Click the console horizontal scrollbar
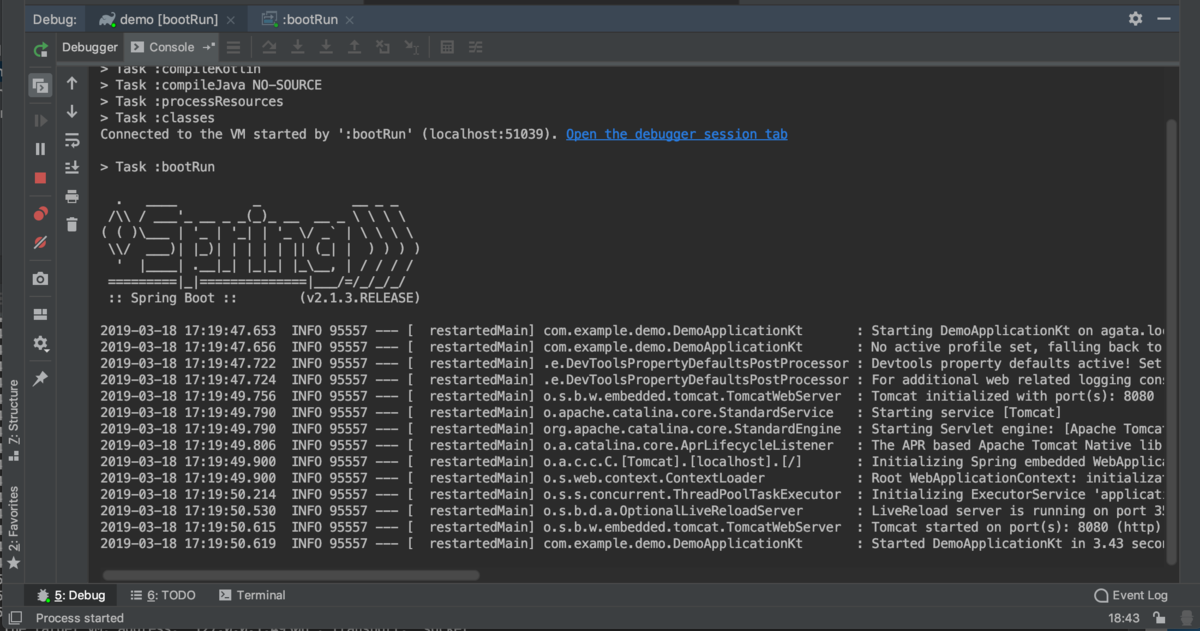 pos(290,575)
